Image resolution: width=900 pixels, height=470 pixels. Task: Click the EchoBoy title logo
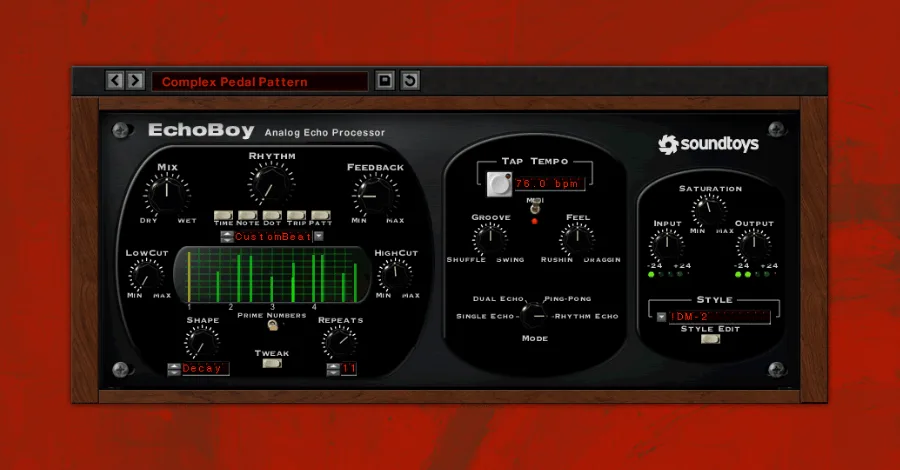pyautogui.click(x=201, y=130)
